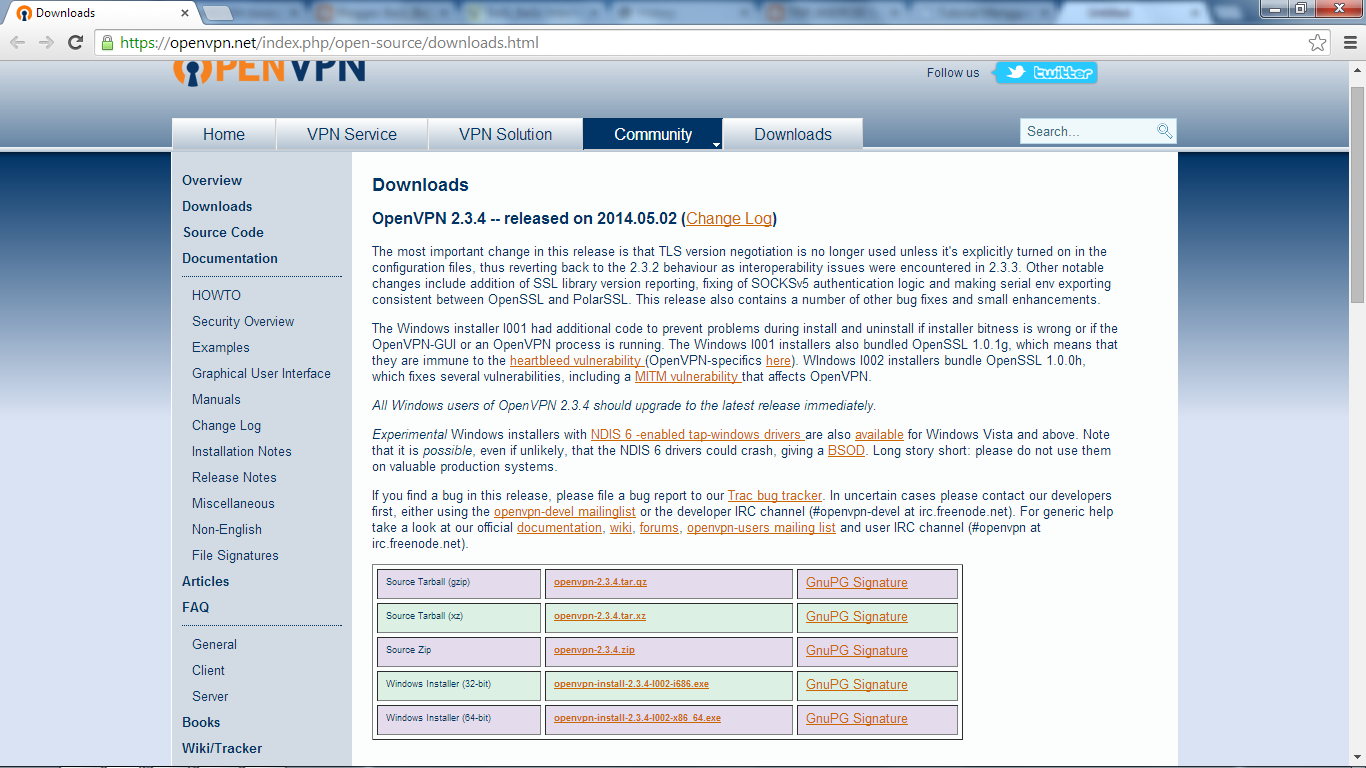
Task: Click the Twitter follow badge
Action: (1046, 72)
